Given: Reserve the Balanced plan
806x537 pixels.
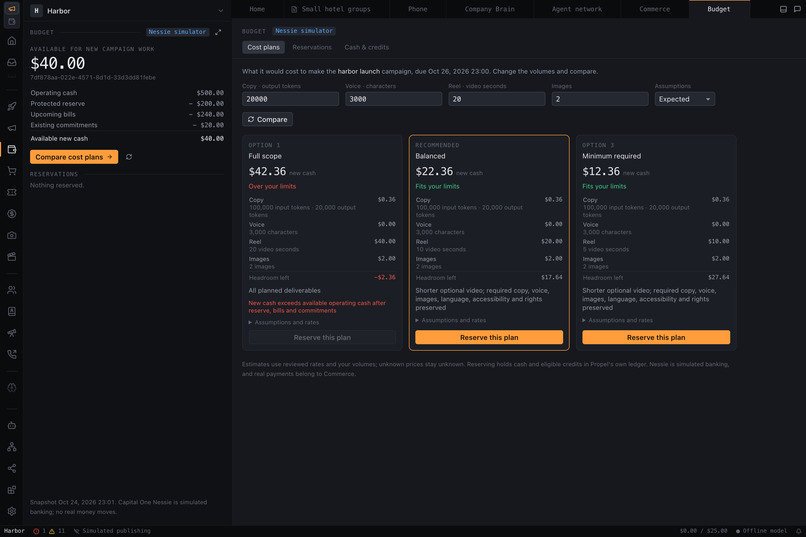Looking at the screenshot, I should (x=489, y=338).
